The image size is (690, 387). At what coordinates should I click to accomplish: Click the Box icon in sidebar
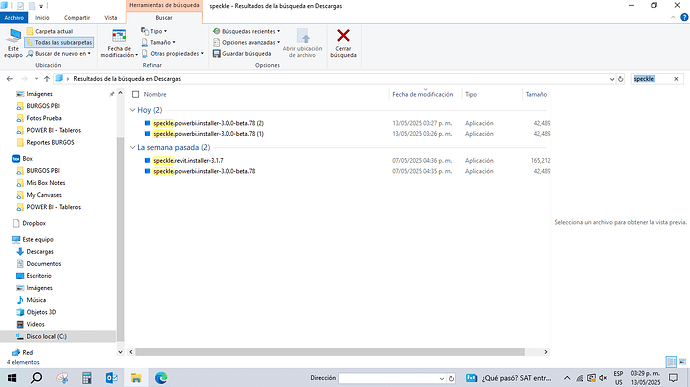pyautogui.click(x=16, y=158)
